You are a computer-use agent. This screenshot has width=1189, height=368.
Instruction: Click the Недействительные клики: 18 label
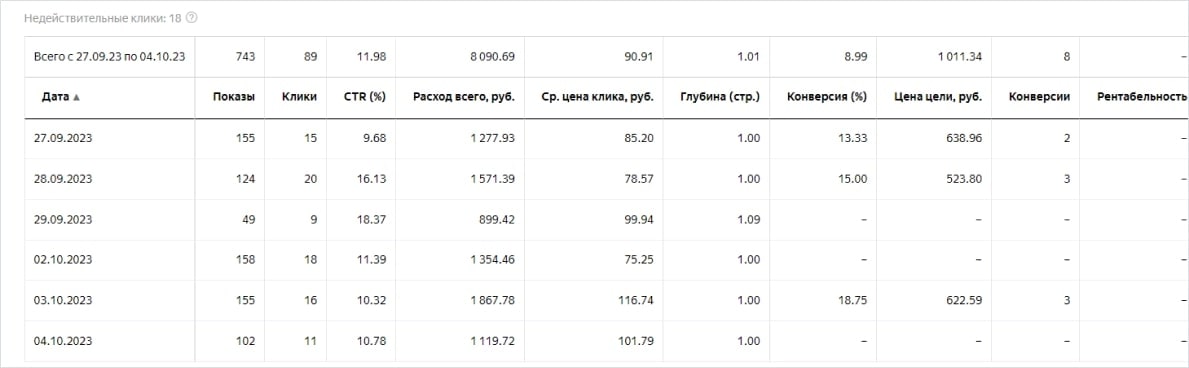(x=102, y=17)
